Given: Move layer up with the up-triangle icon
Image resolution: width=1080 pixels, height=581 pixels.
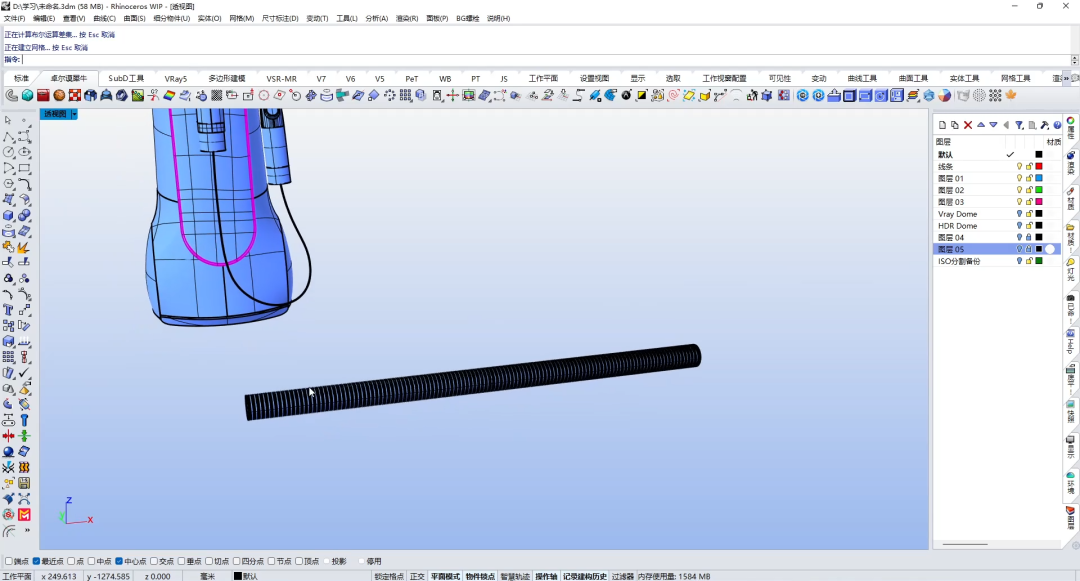Looking at the screenshot, I should [981, 125].
